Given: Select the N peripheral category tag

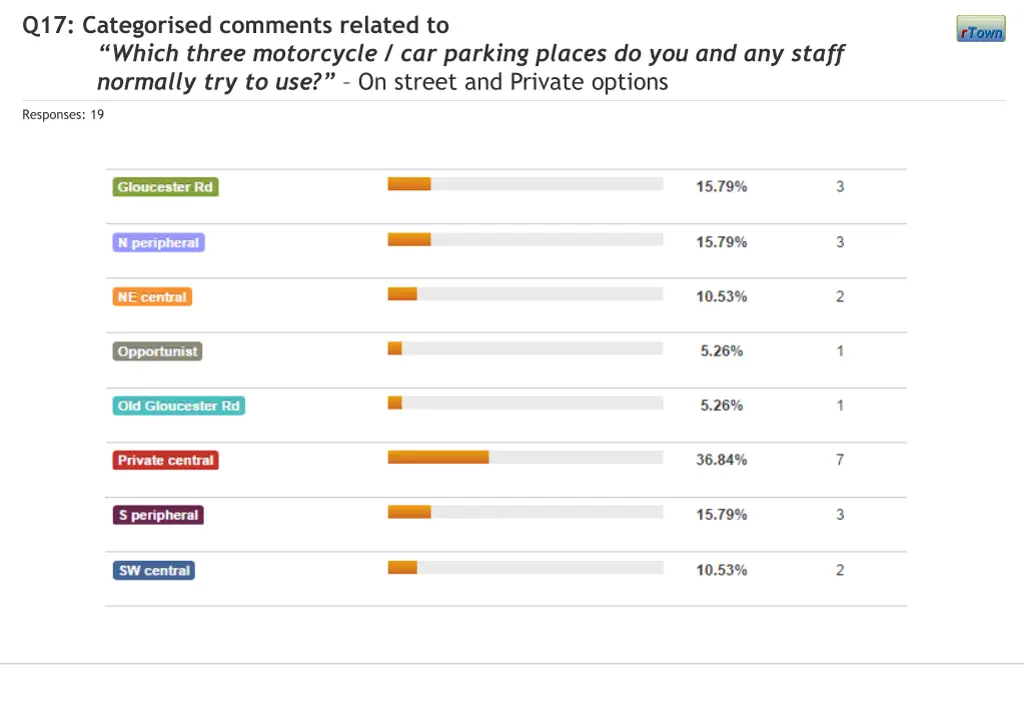Looking at the screenshot, I should click(158, 242).
